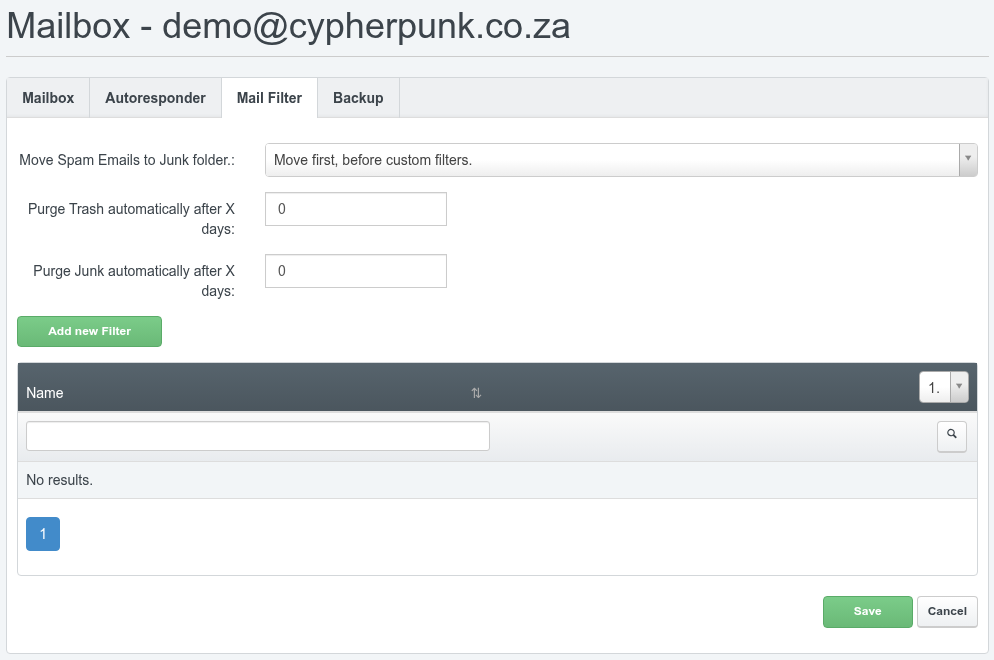
Task: Click the Move Spam Emails to Junk folder label
Action: (x=127, y=160)
